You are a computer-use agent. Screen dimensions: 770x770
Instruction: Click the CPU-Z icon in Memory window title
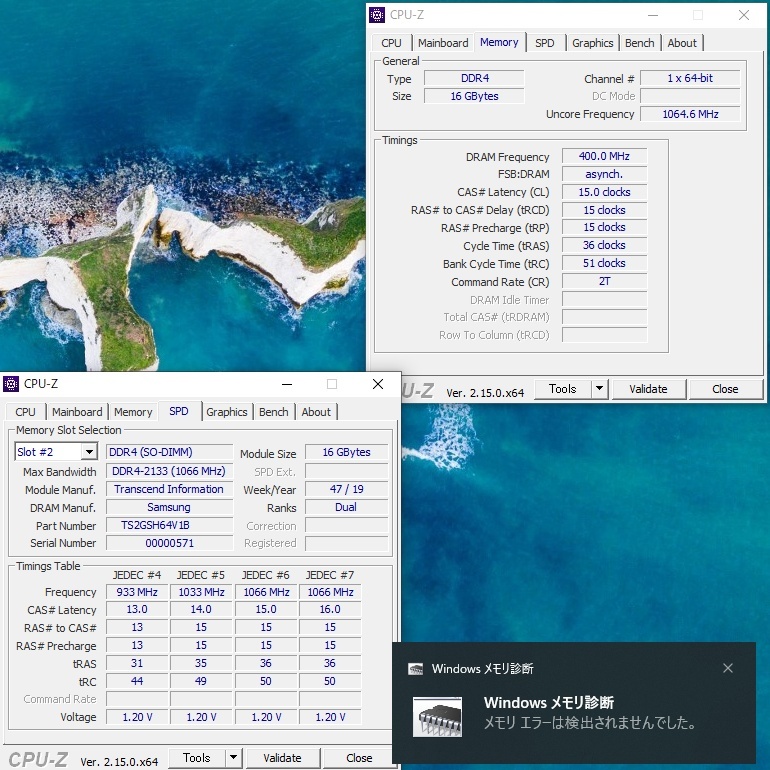tap(377, 15)
